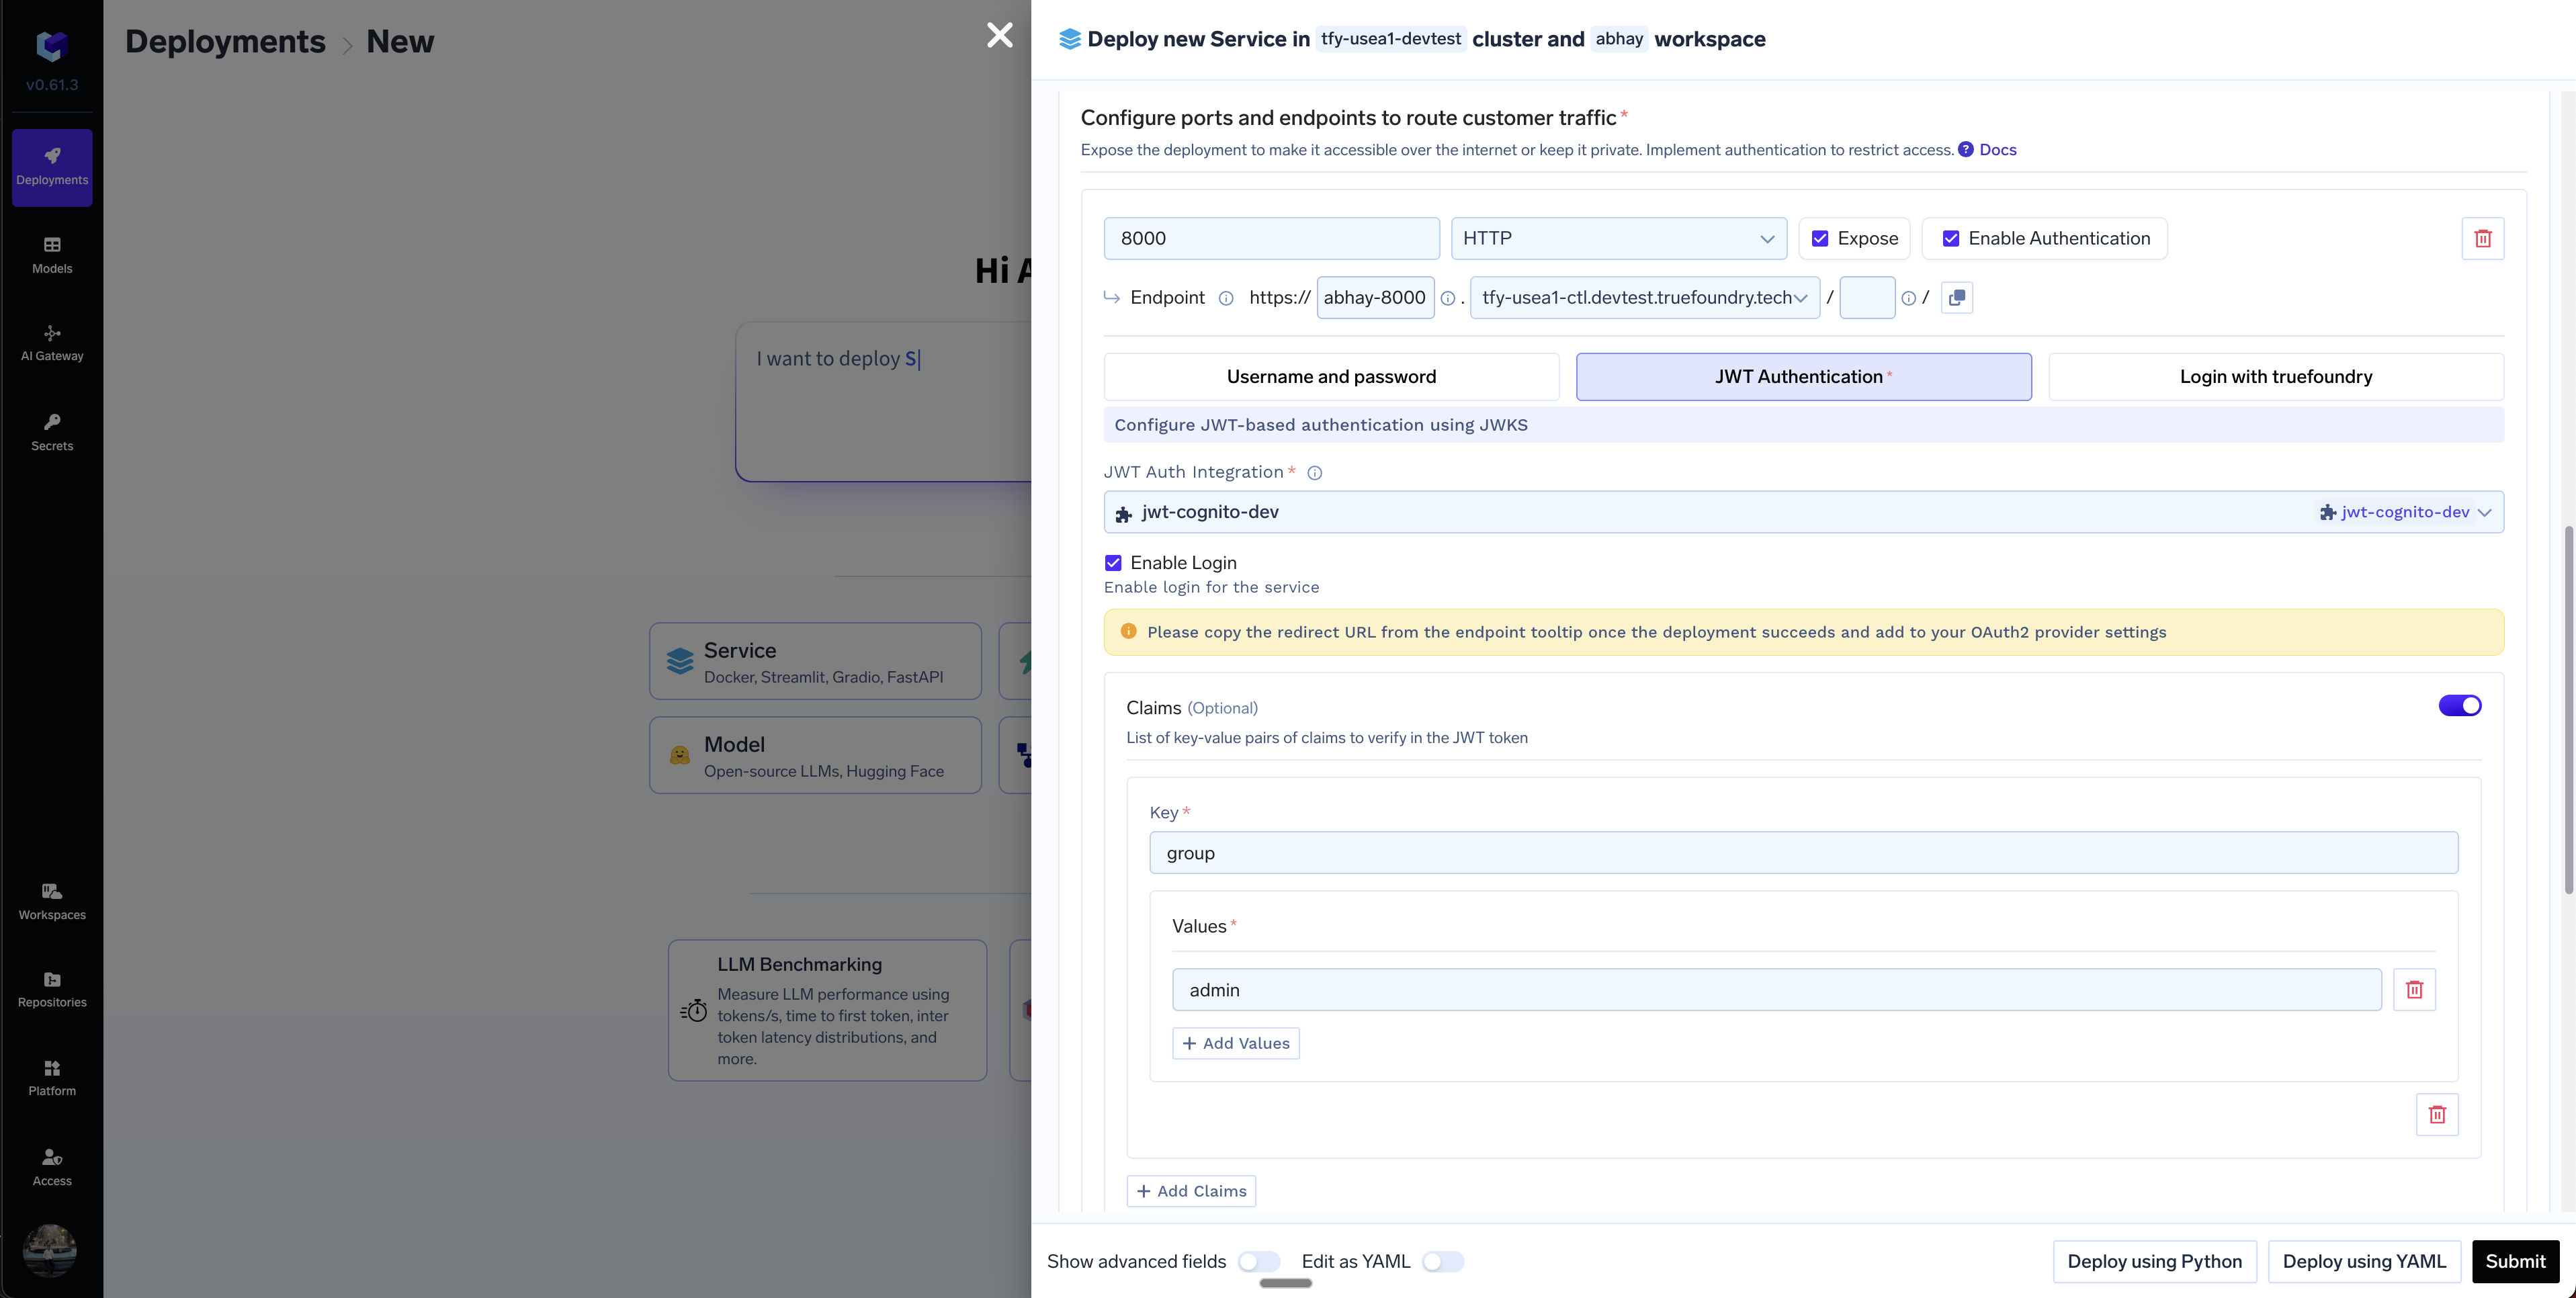Open Access in the sidebar
This screenshot has width=2576, height=1298.
(52, 1167)
